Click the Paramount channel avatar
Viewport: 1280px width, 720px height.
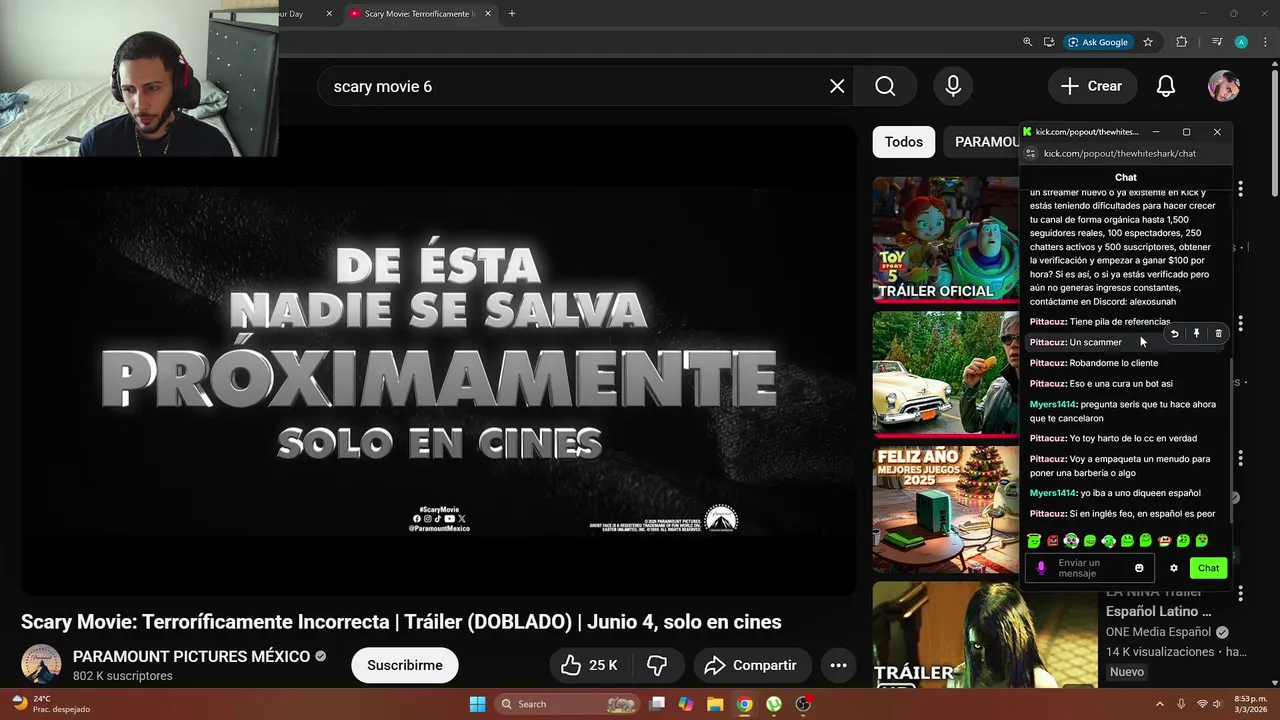(41, 665)
